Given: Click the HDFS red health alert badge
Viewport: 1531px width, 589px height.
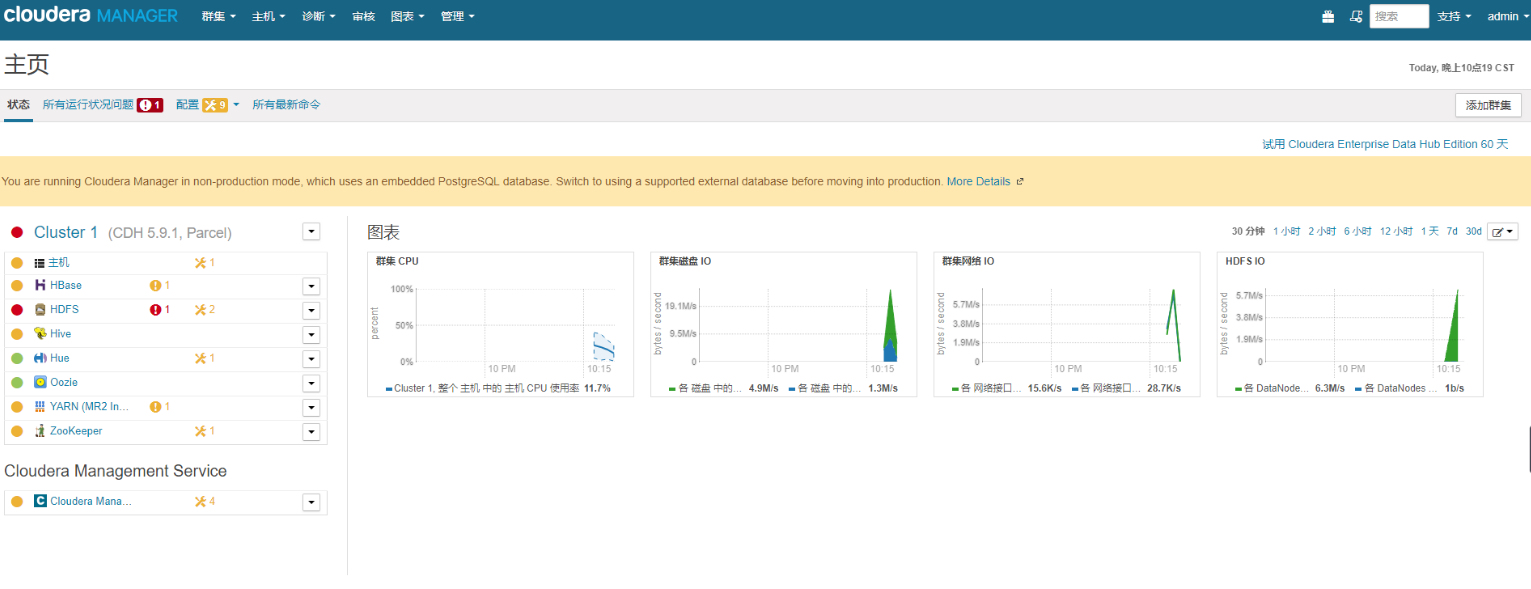Looking at the screenshot, I should click(x=155, y=310).
